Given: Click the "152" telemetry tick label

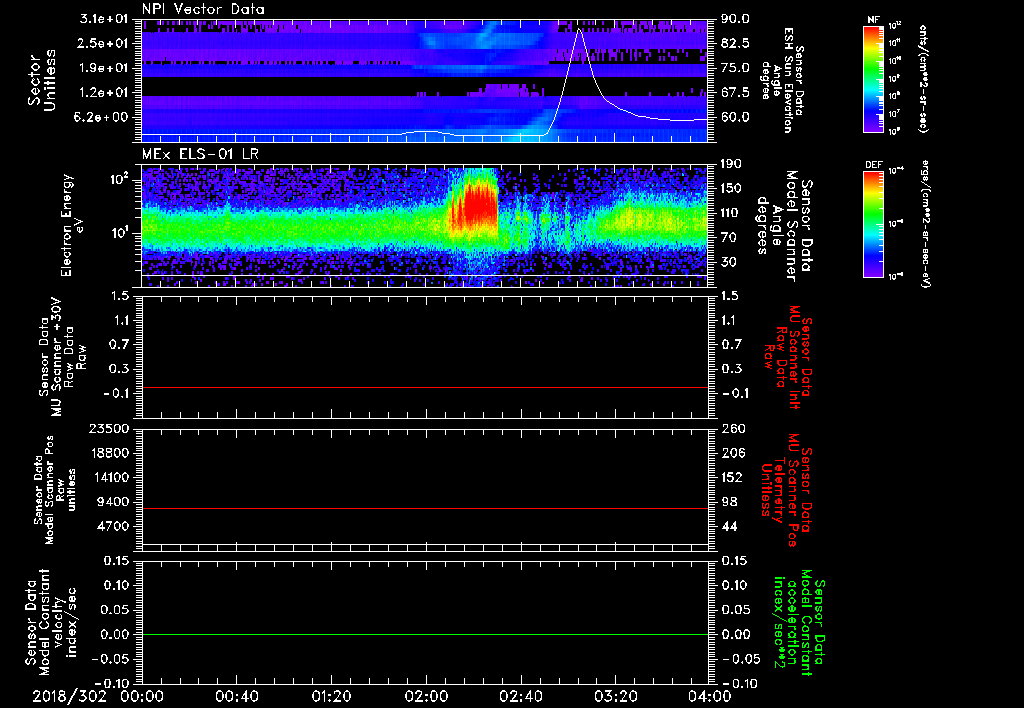Looking at the screenshot, I should pos(732,477).
